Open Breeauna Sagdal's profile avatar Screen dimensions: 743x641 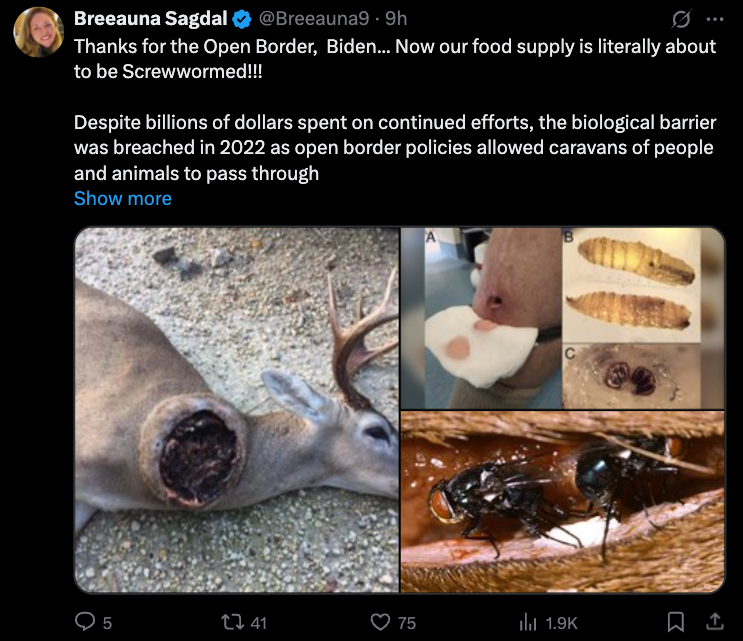pos(39,31)
